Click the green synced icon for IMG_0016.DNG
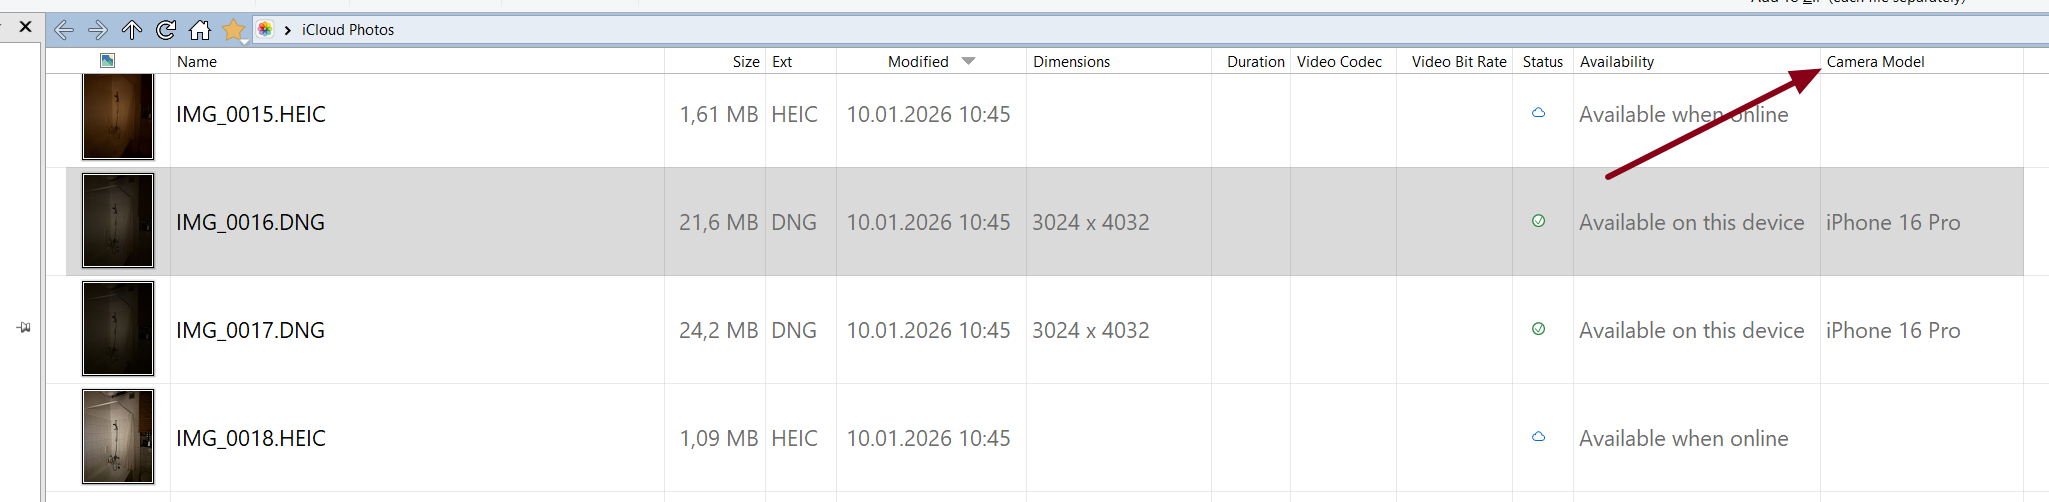Viewport: 2049px width, 502px height. (x=1538, y=221)
